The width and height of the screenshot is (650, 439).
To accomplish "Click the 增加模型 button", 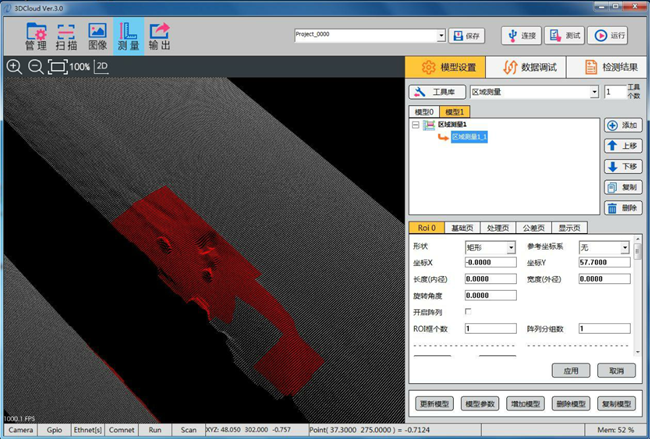I will tap(525, 404).
